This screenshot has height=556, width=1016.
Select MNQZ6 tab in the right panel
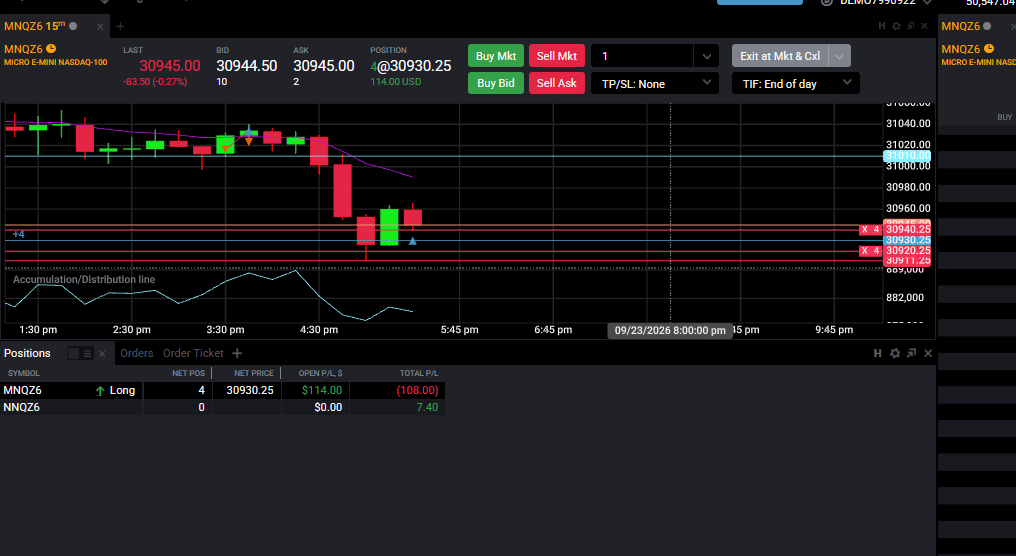tap(961, 26)
